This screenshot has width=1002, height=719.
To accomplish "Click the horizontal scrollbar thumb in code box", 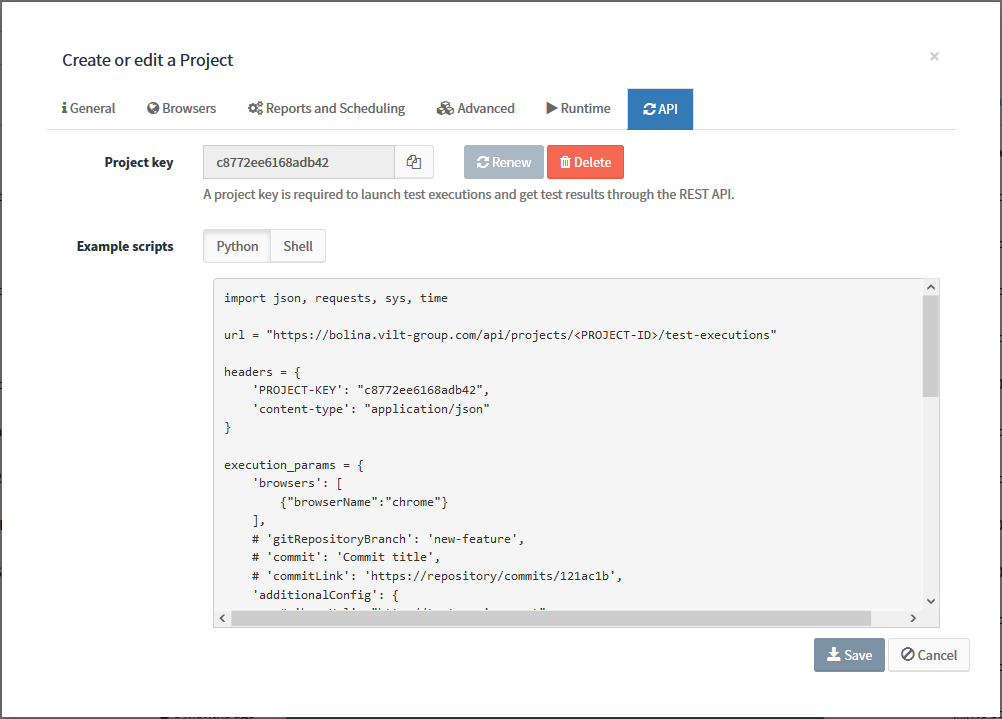I will tap(551, 618).
